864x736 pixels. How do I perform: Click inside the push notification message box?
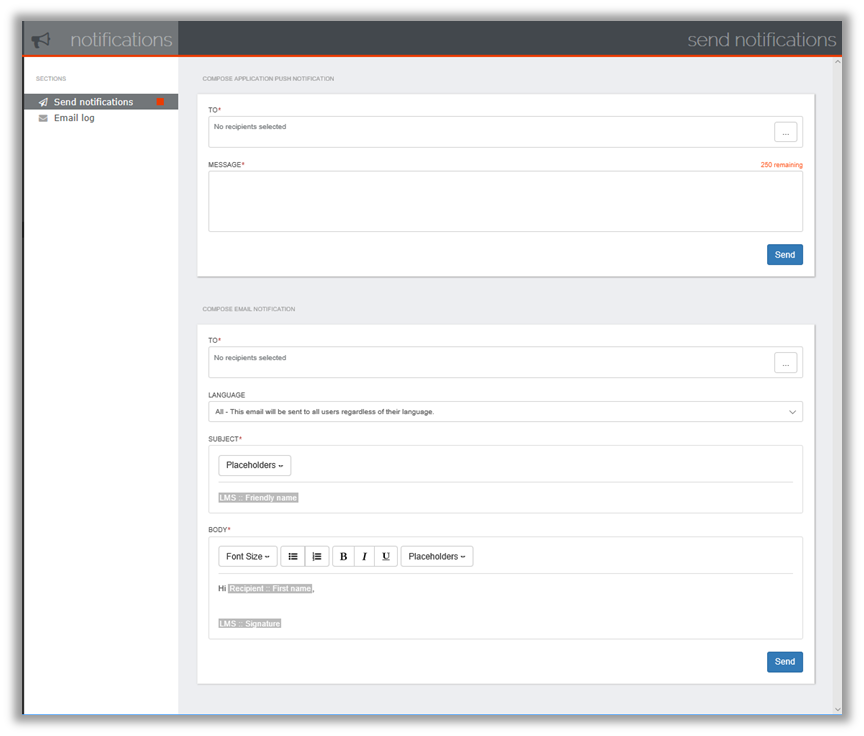[x=504, y=200]
